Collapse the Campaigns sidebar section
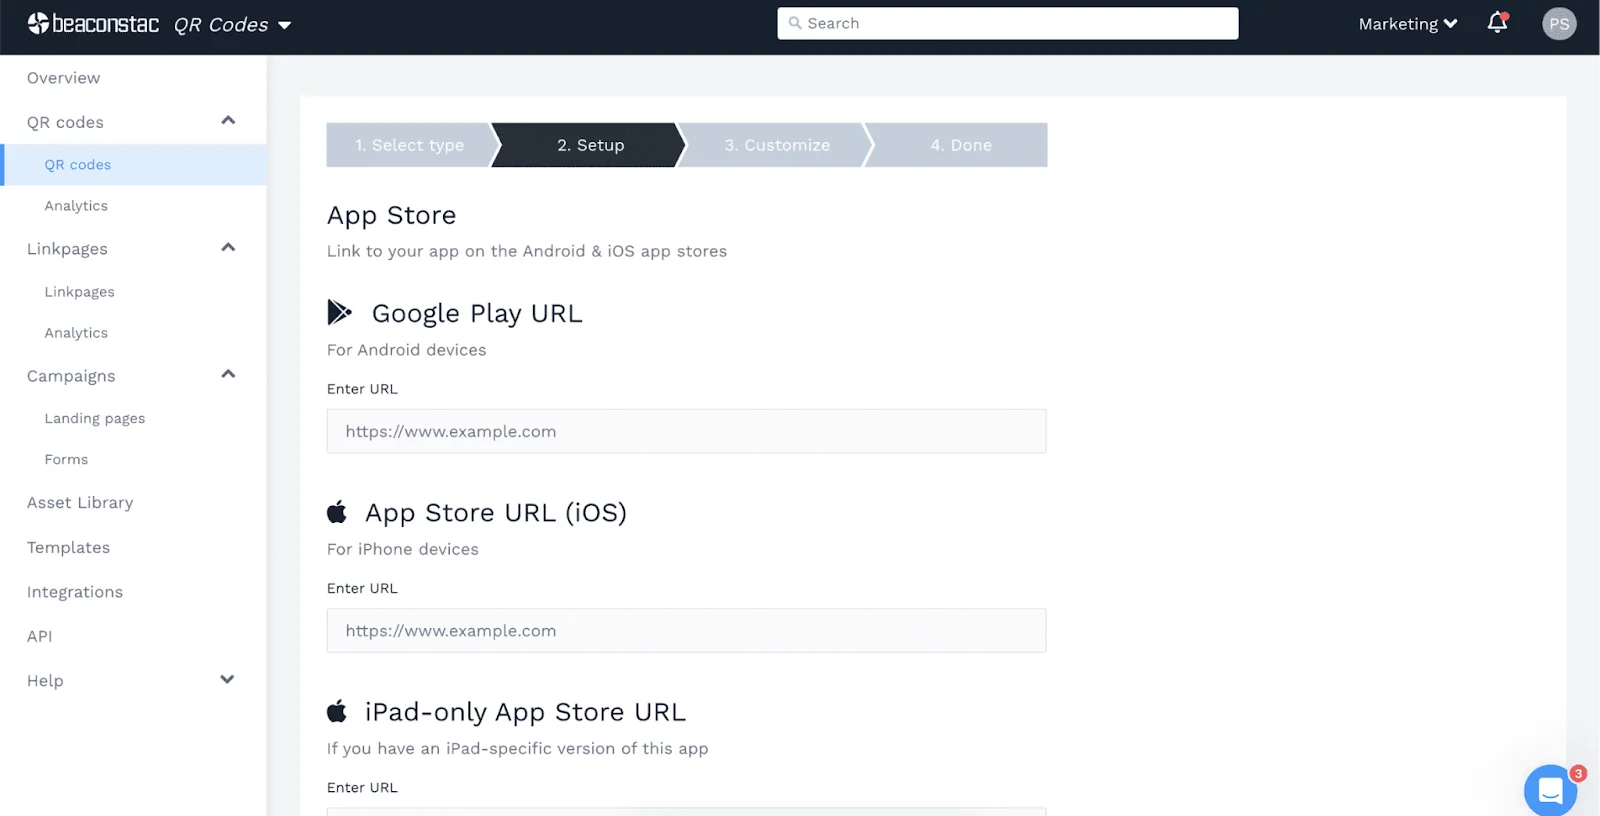 click(228, 375)
